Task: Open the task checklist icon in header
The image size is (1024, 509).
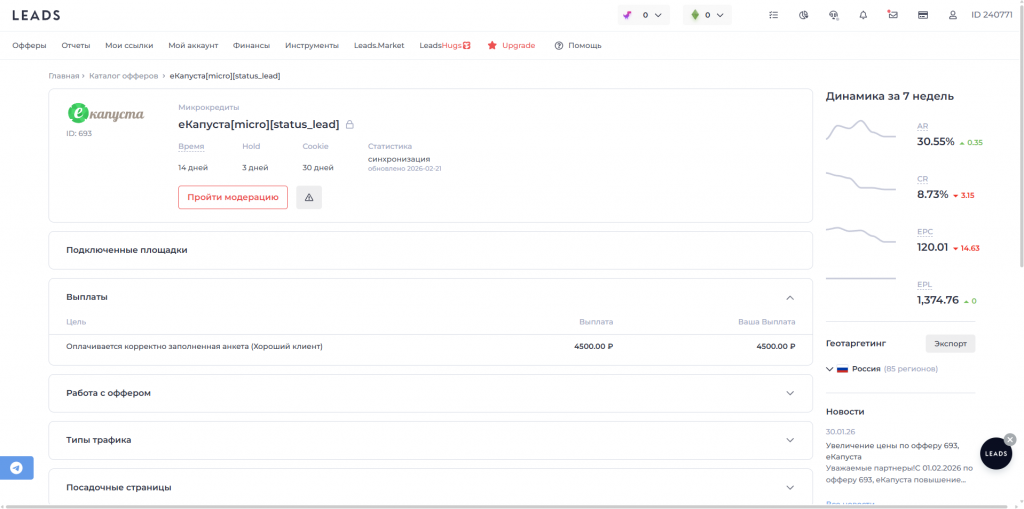Action: [773, 15]
